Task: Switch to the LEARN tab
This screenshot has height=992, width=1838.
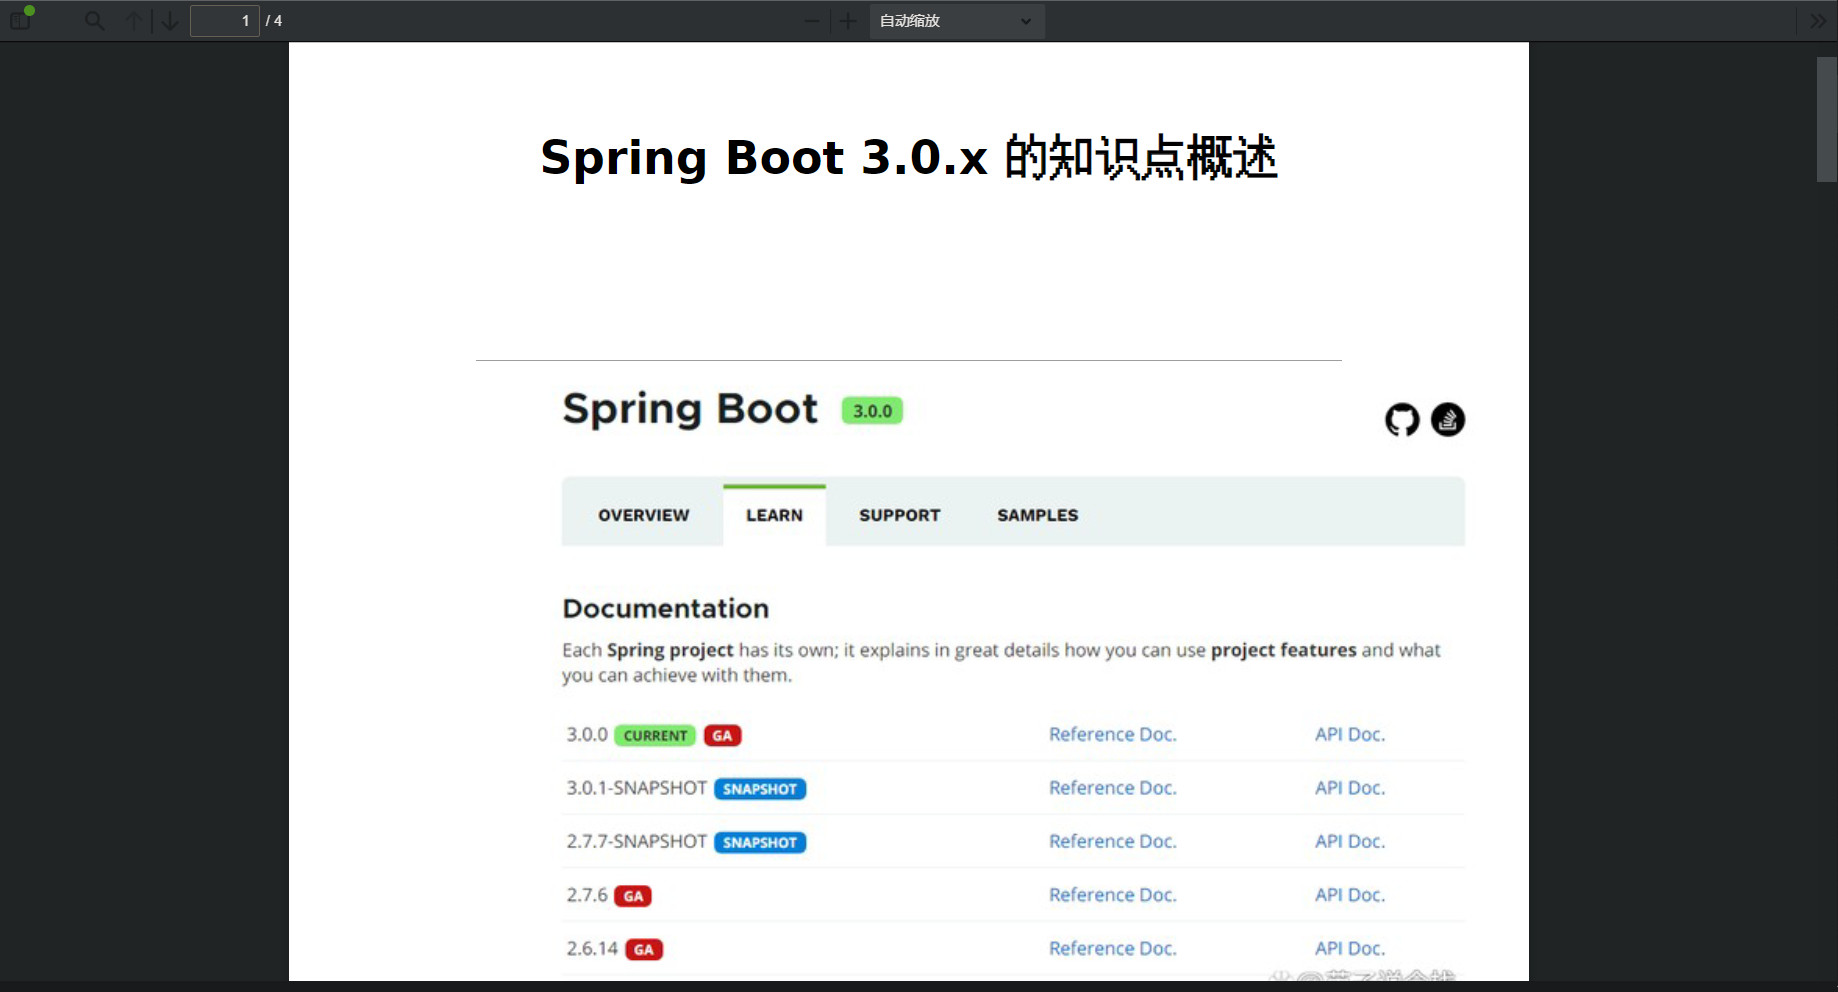Action: tap(774, 515)
